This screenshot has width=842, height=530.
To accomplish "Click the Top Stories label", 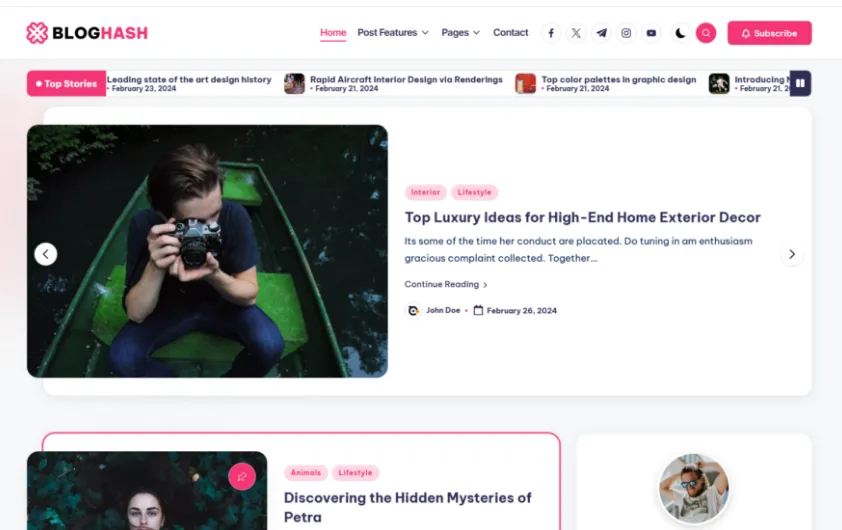I will click(66, 84).
